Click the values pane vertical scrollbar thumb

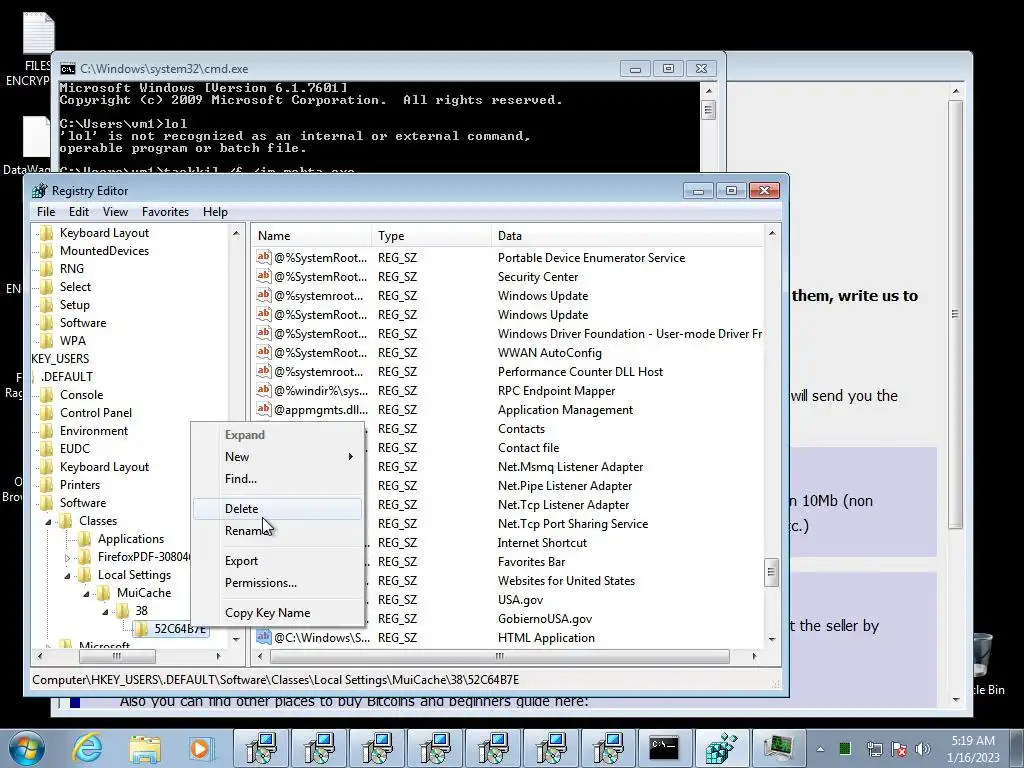coord(771,573)
